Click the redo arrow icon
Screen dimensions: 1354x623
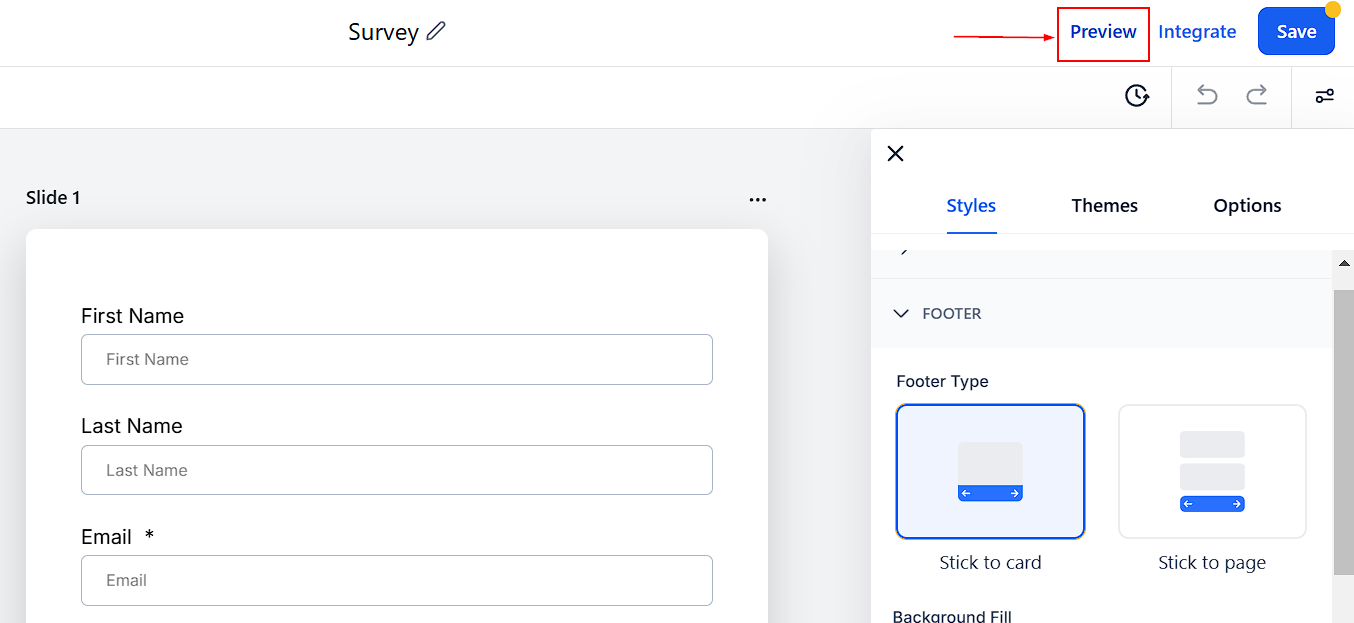(x=1256, y=95)
